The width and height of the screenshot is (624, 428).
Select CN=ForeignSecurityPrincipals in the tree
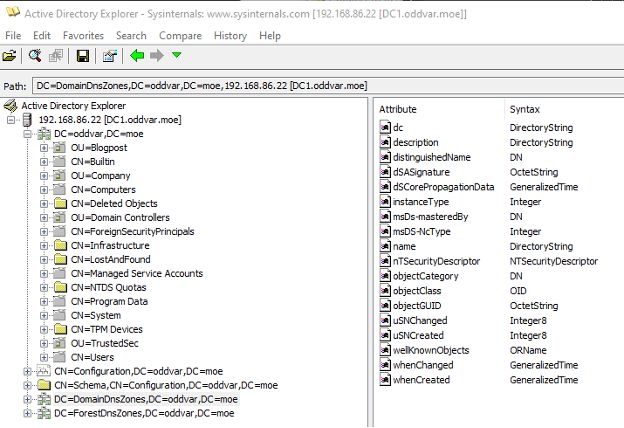(133, 231)
